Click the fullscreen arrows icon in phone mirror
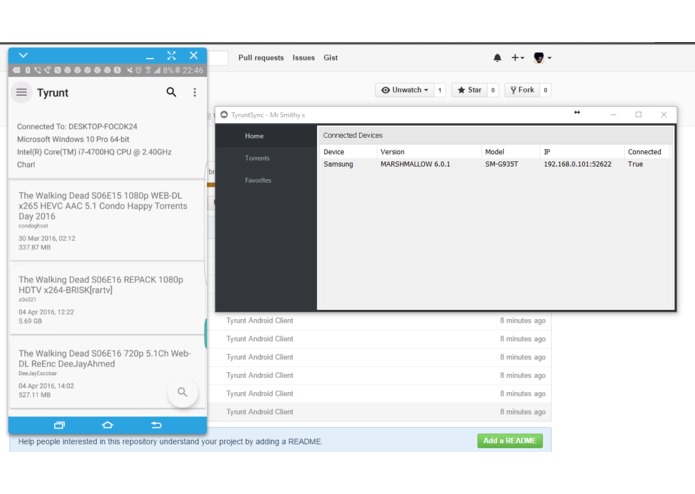This screenshot has height=494, width=695. [x=172, y=55]
